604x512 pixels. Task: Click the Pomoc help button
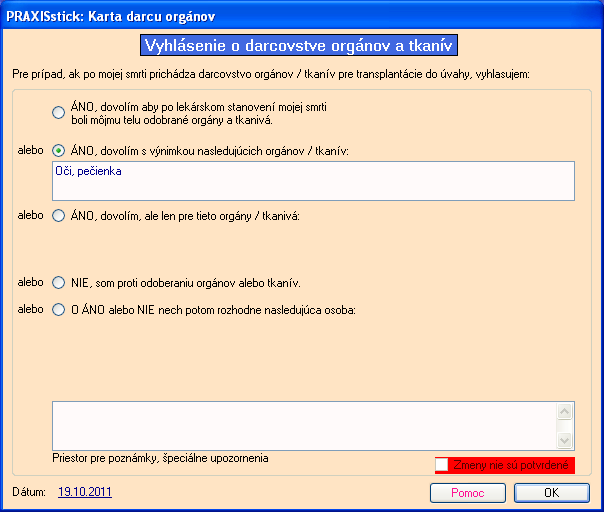pyautogui.click(x=467, y=493)
